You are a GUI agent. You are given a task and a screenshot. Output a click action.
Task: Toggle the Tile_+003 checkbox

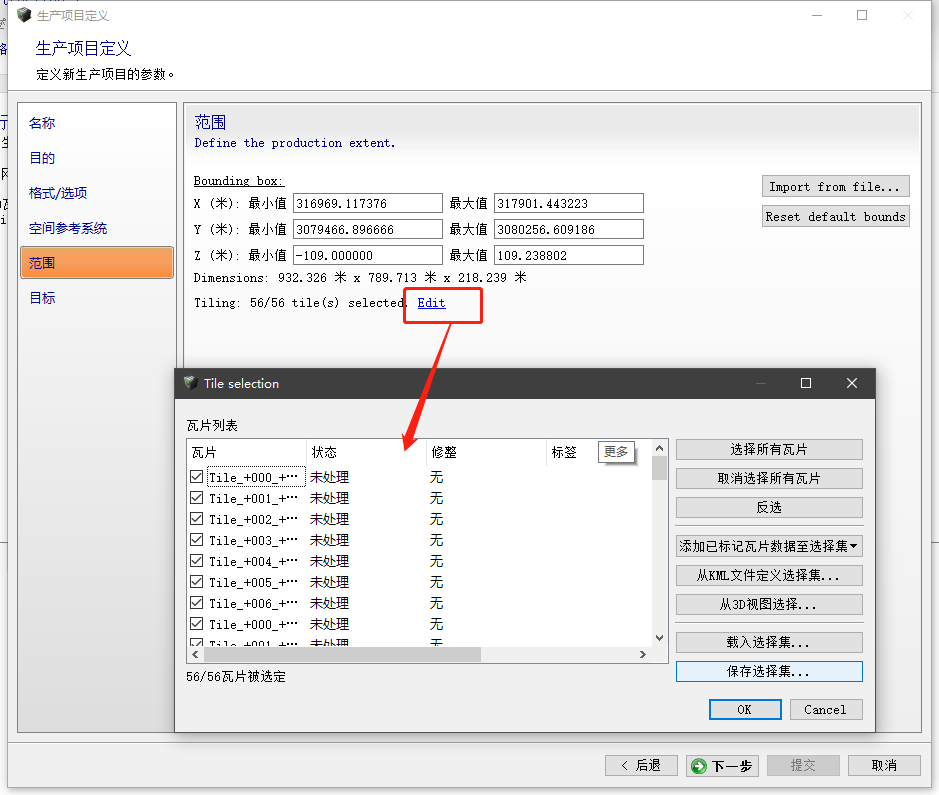[x=196, y=540]
